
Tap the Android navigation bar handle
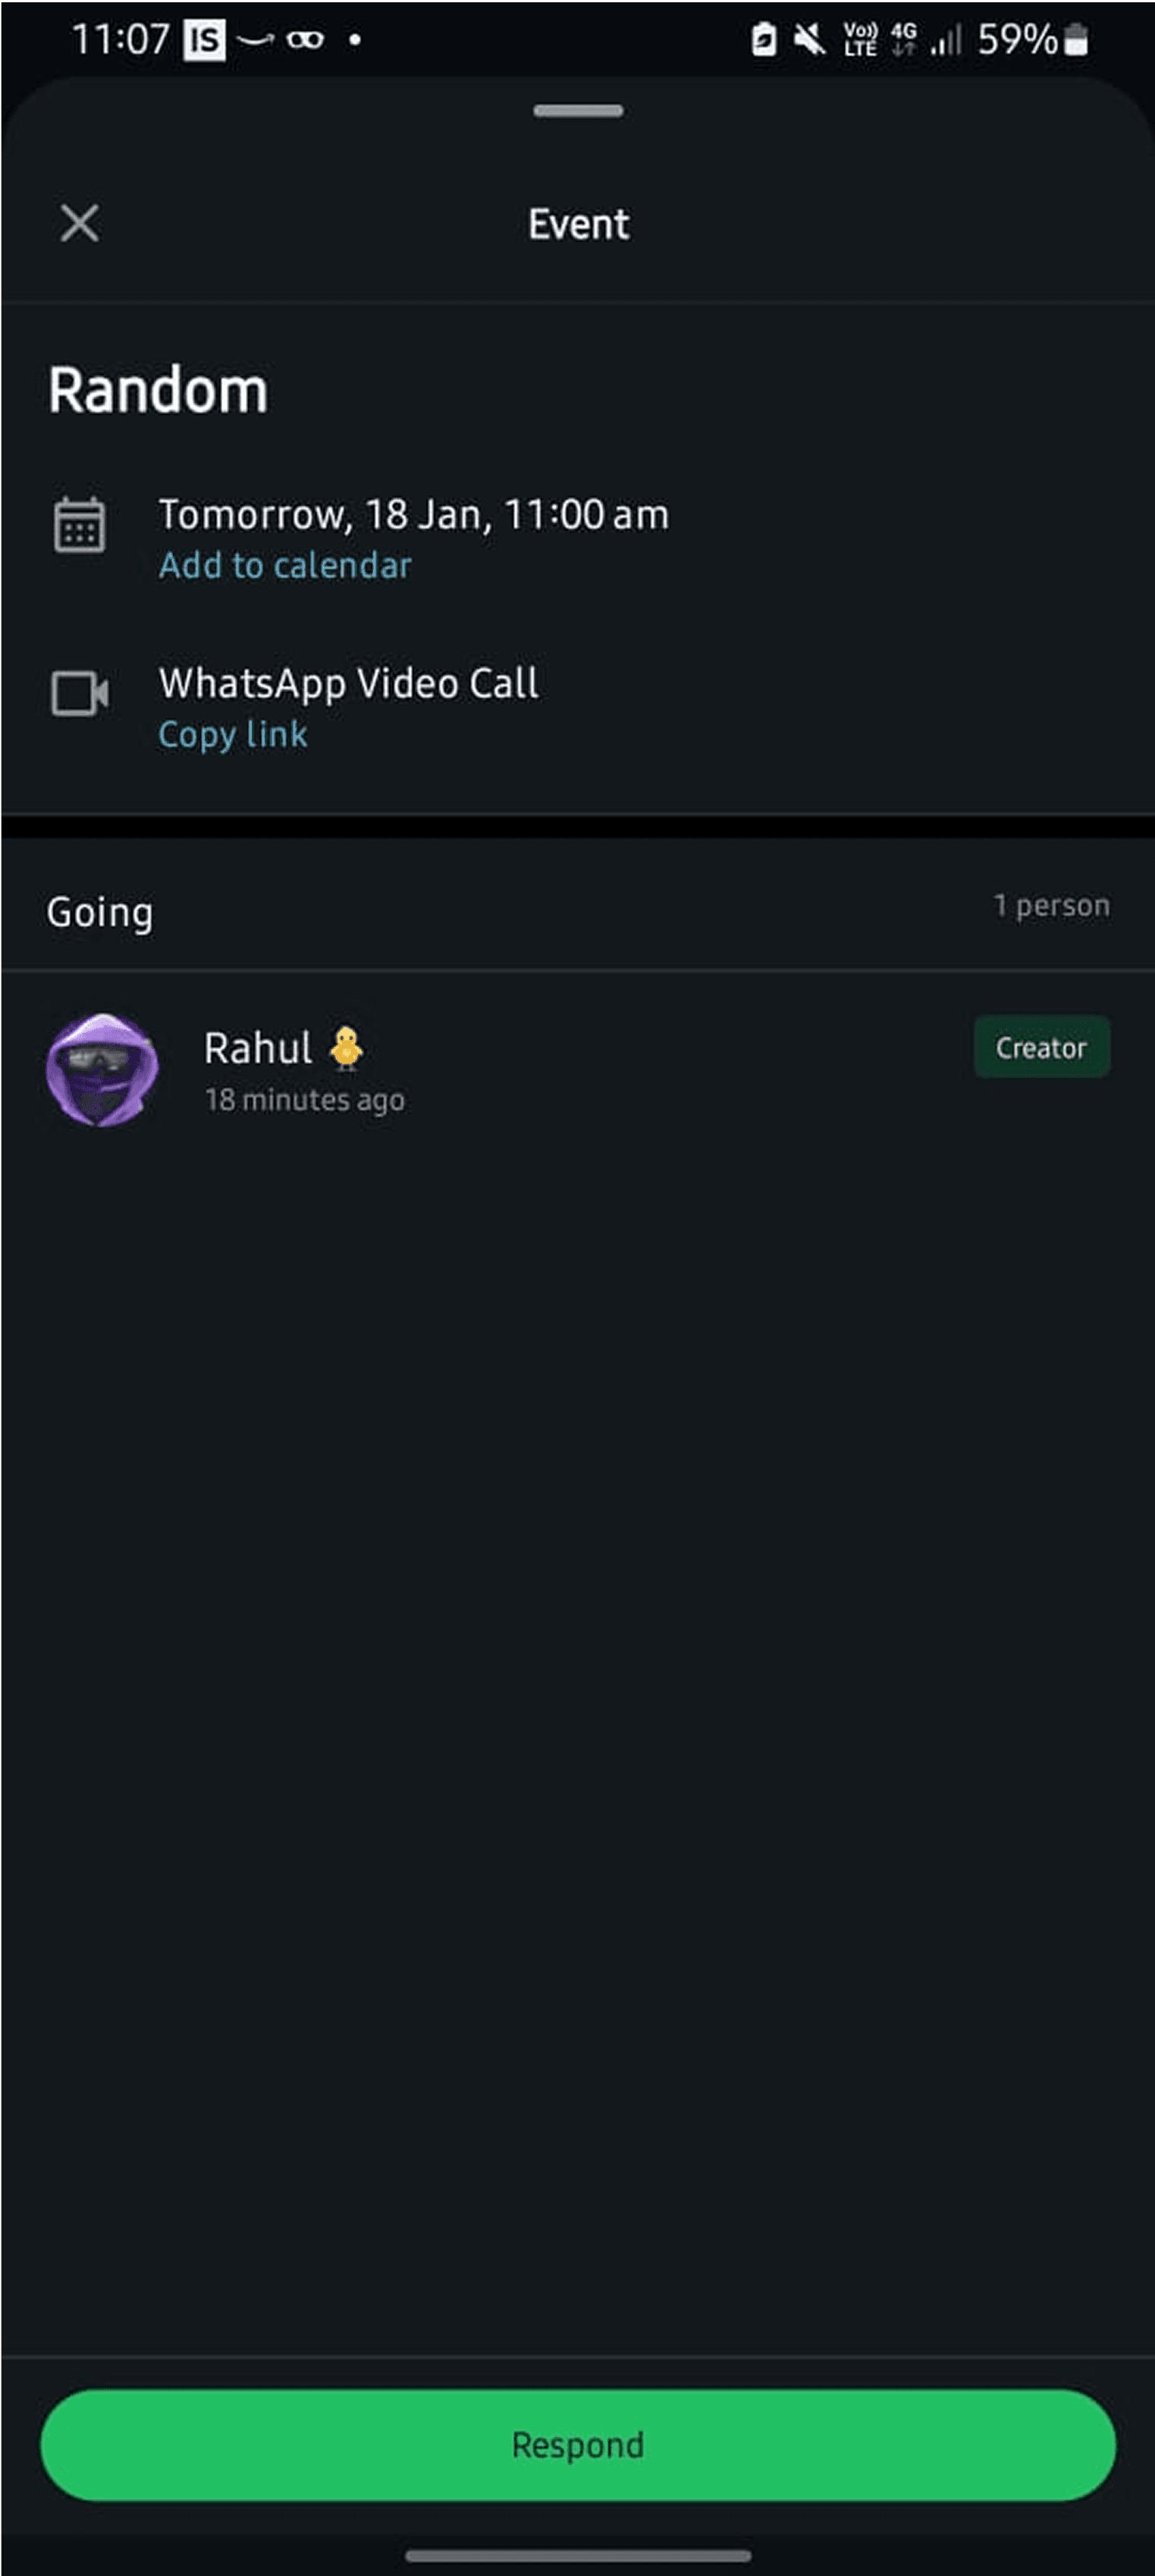click(578, 2556)
